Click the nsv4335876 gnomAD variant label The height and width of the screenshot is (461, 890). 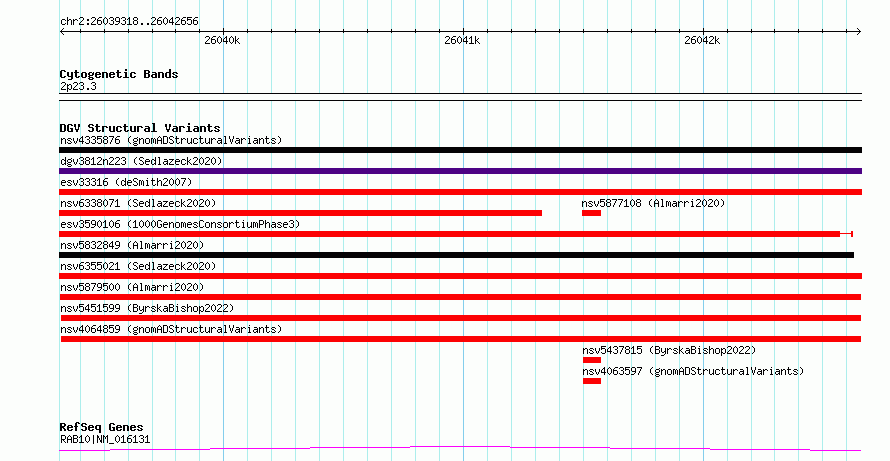171,140
